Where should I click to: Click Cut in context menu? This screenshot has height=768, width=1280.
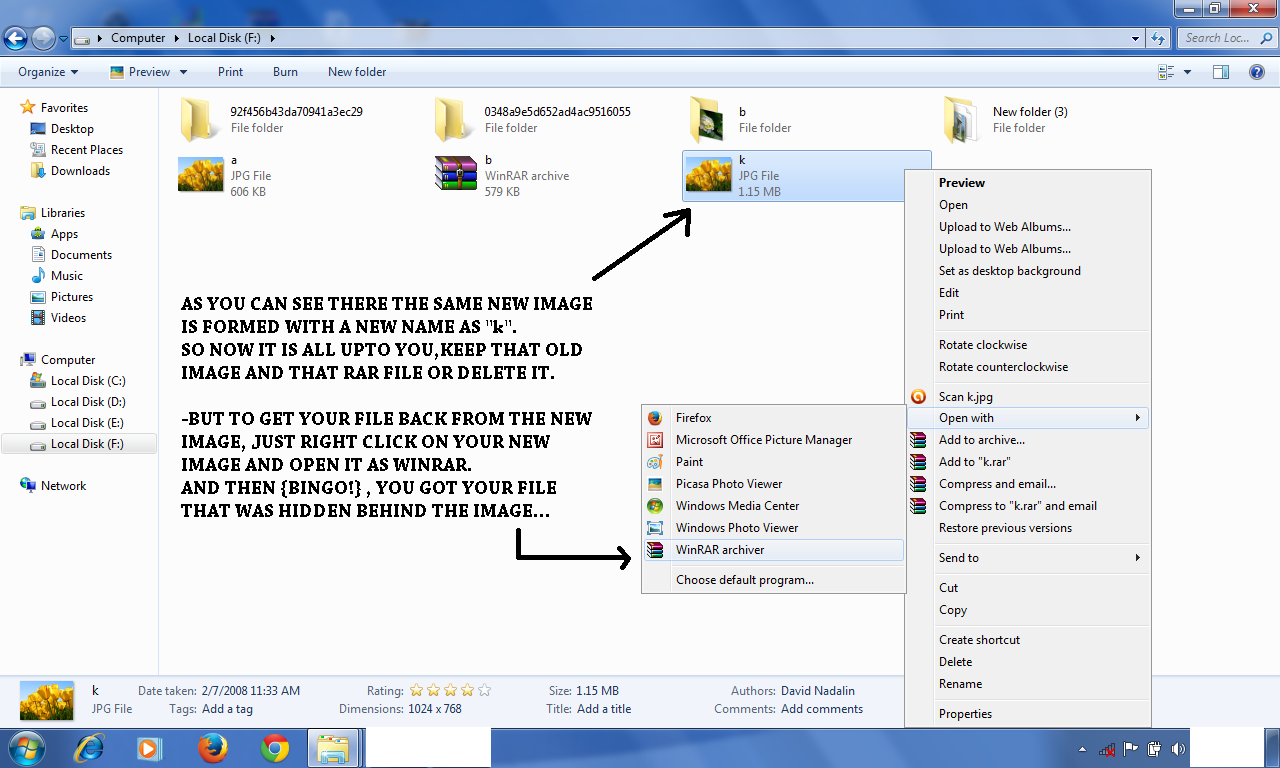point(1028,588)
